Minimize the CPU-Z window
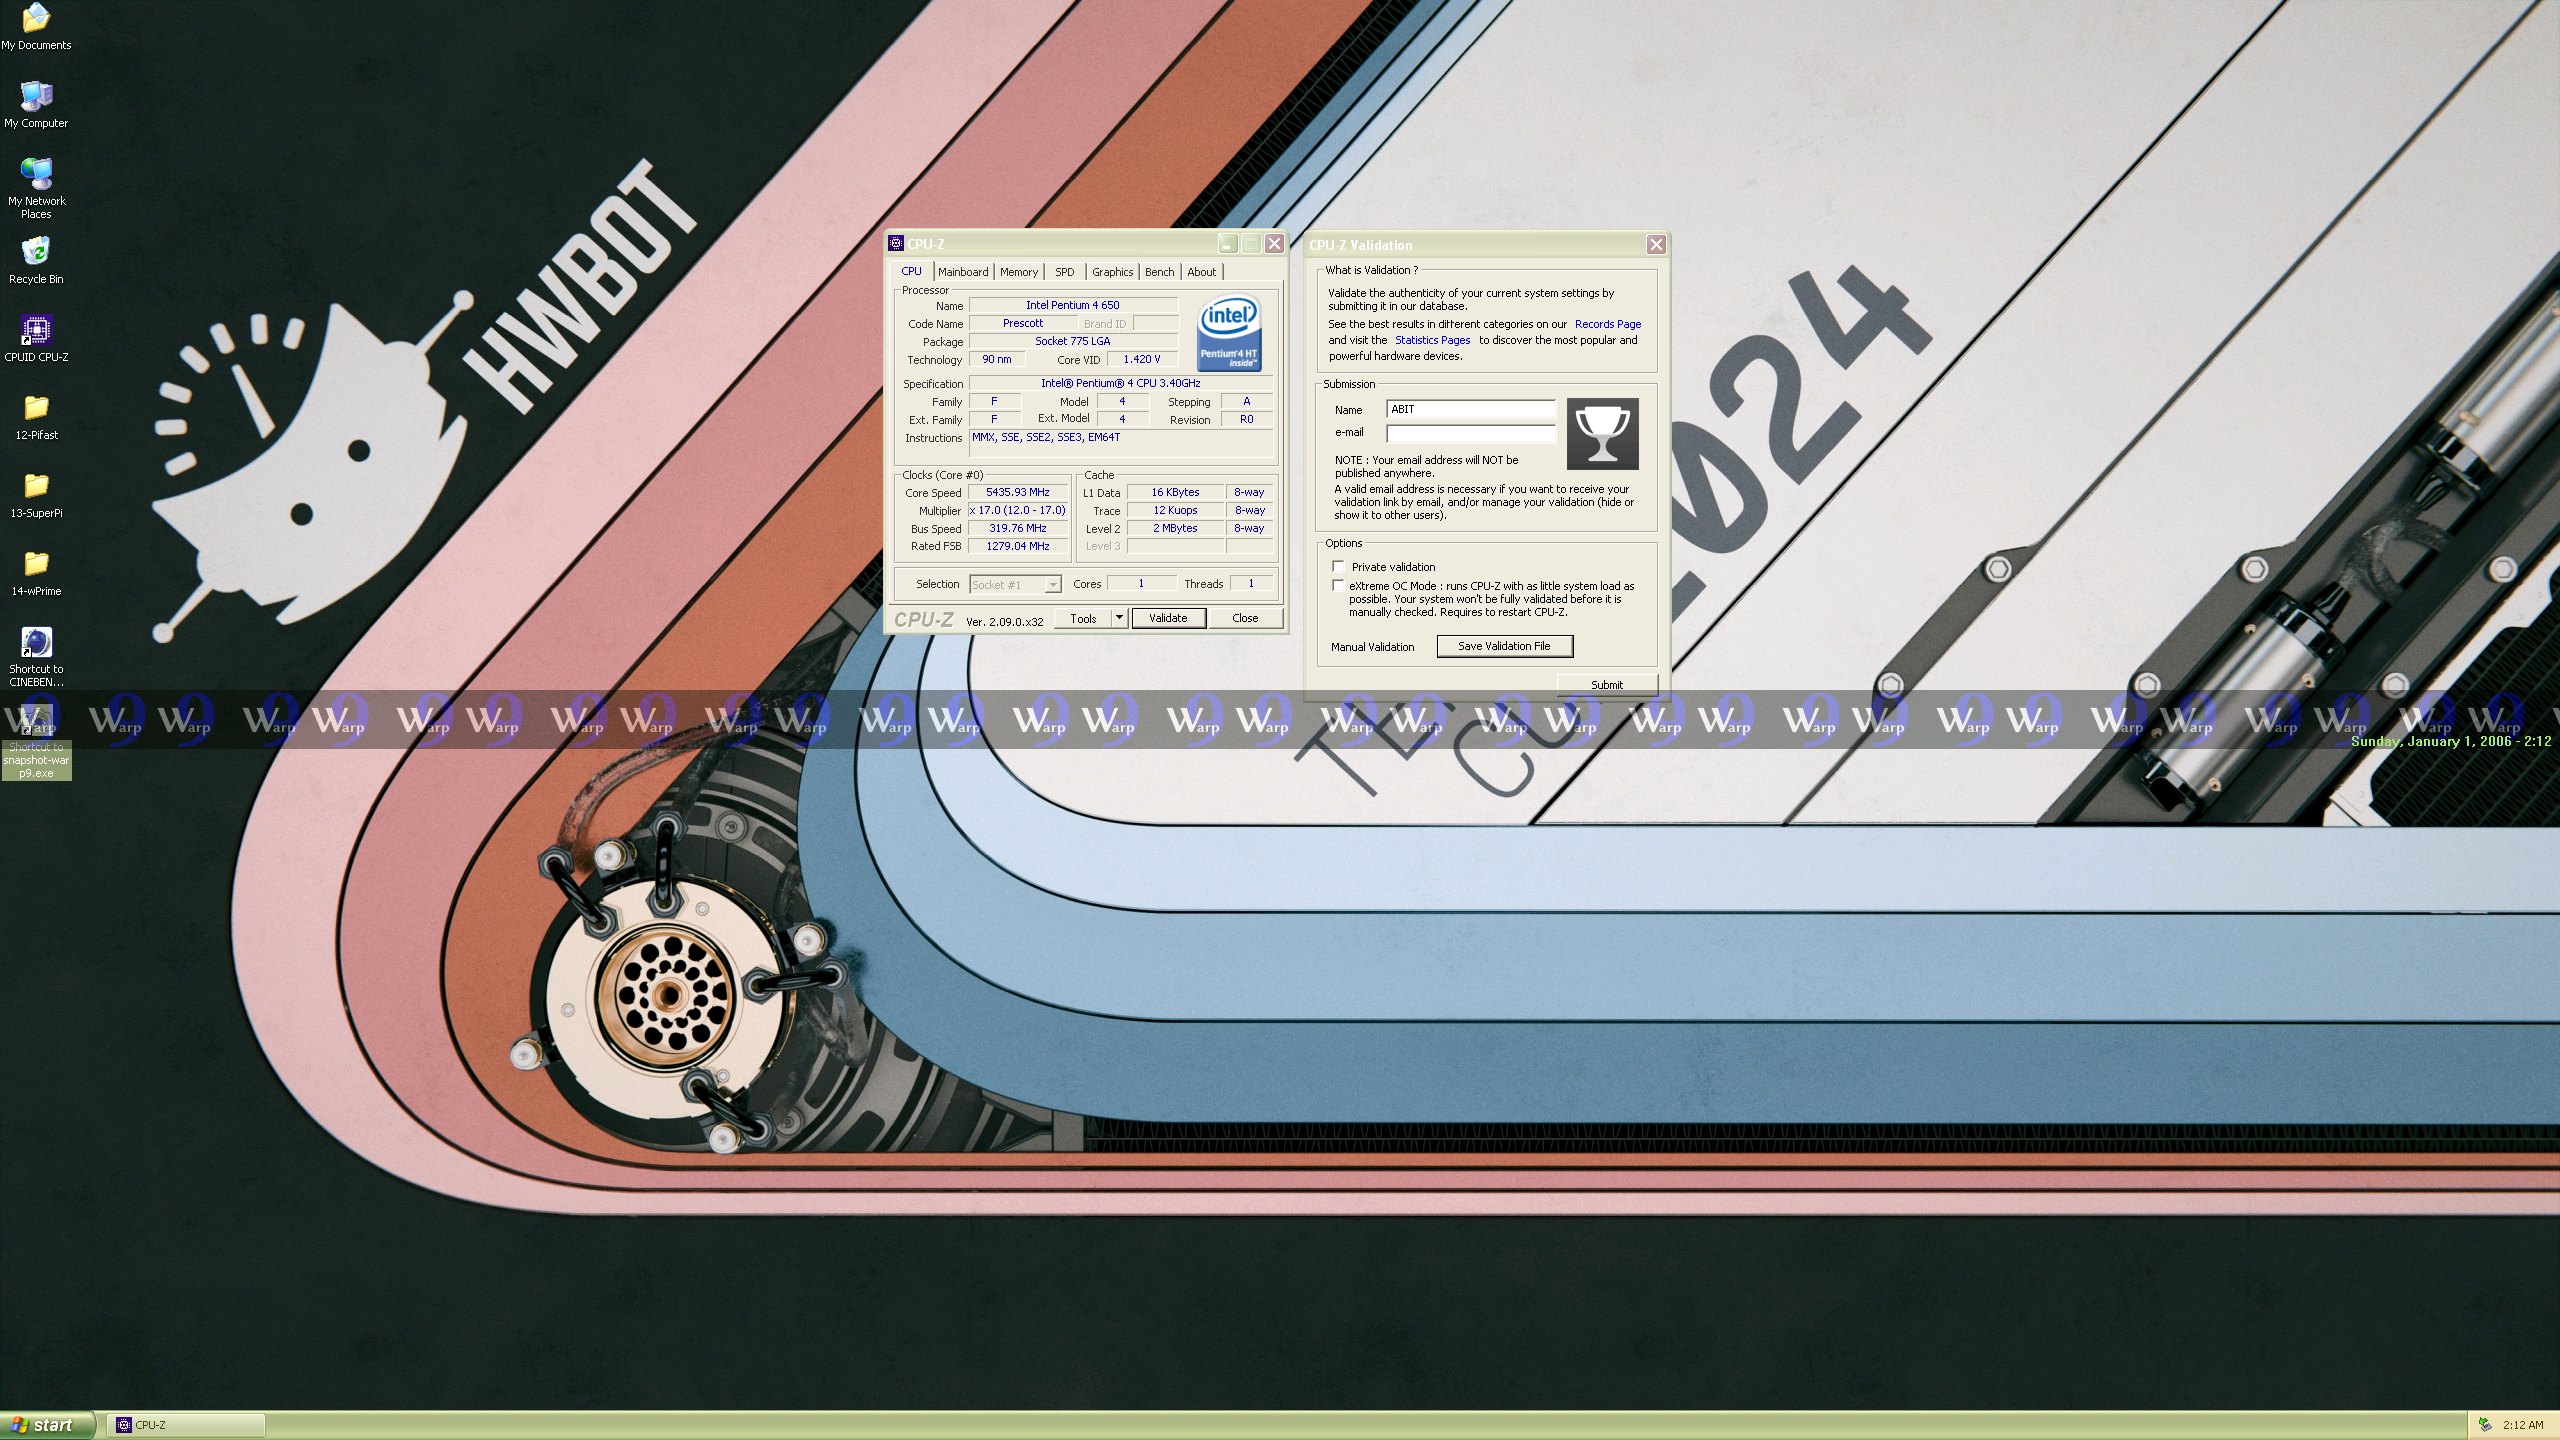Viewport: 2560px width, 1440px height. 1227,244
